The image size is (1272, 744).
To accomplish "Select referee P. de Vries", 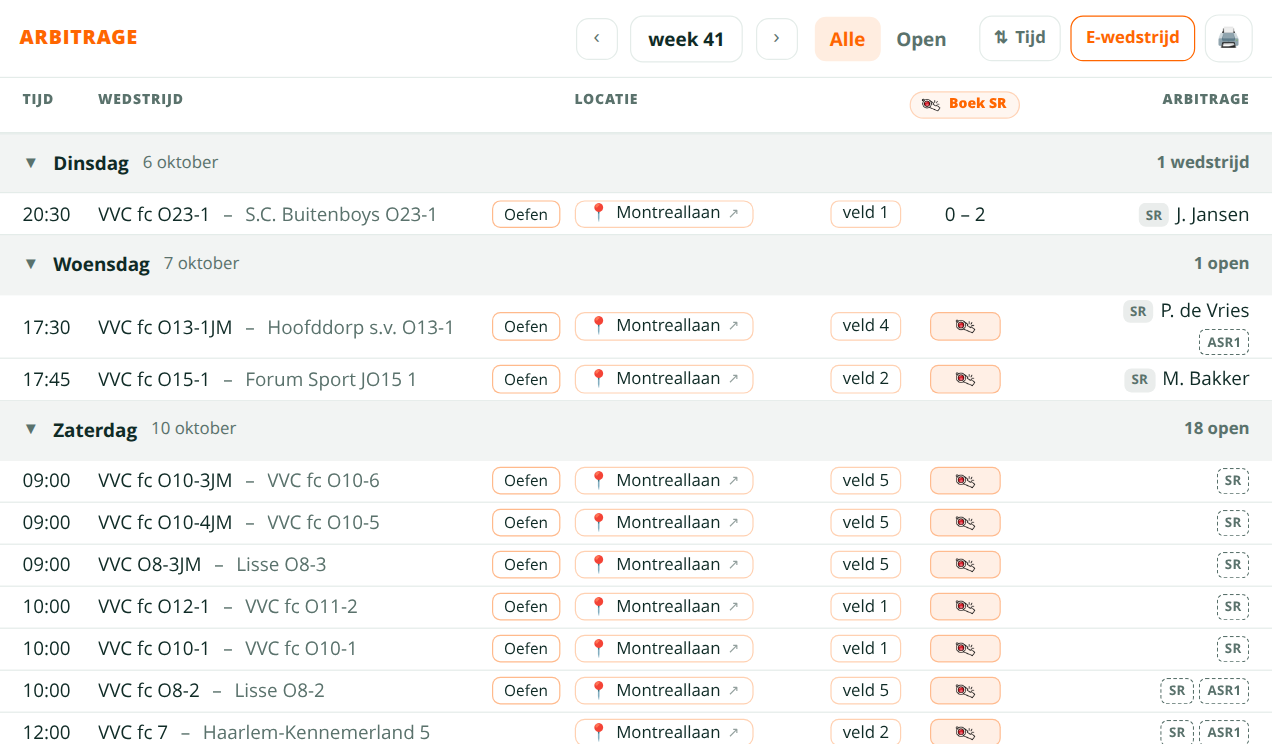I will coord(1205,311).
